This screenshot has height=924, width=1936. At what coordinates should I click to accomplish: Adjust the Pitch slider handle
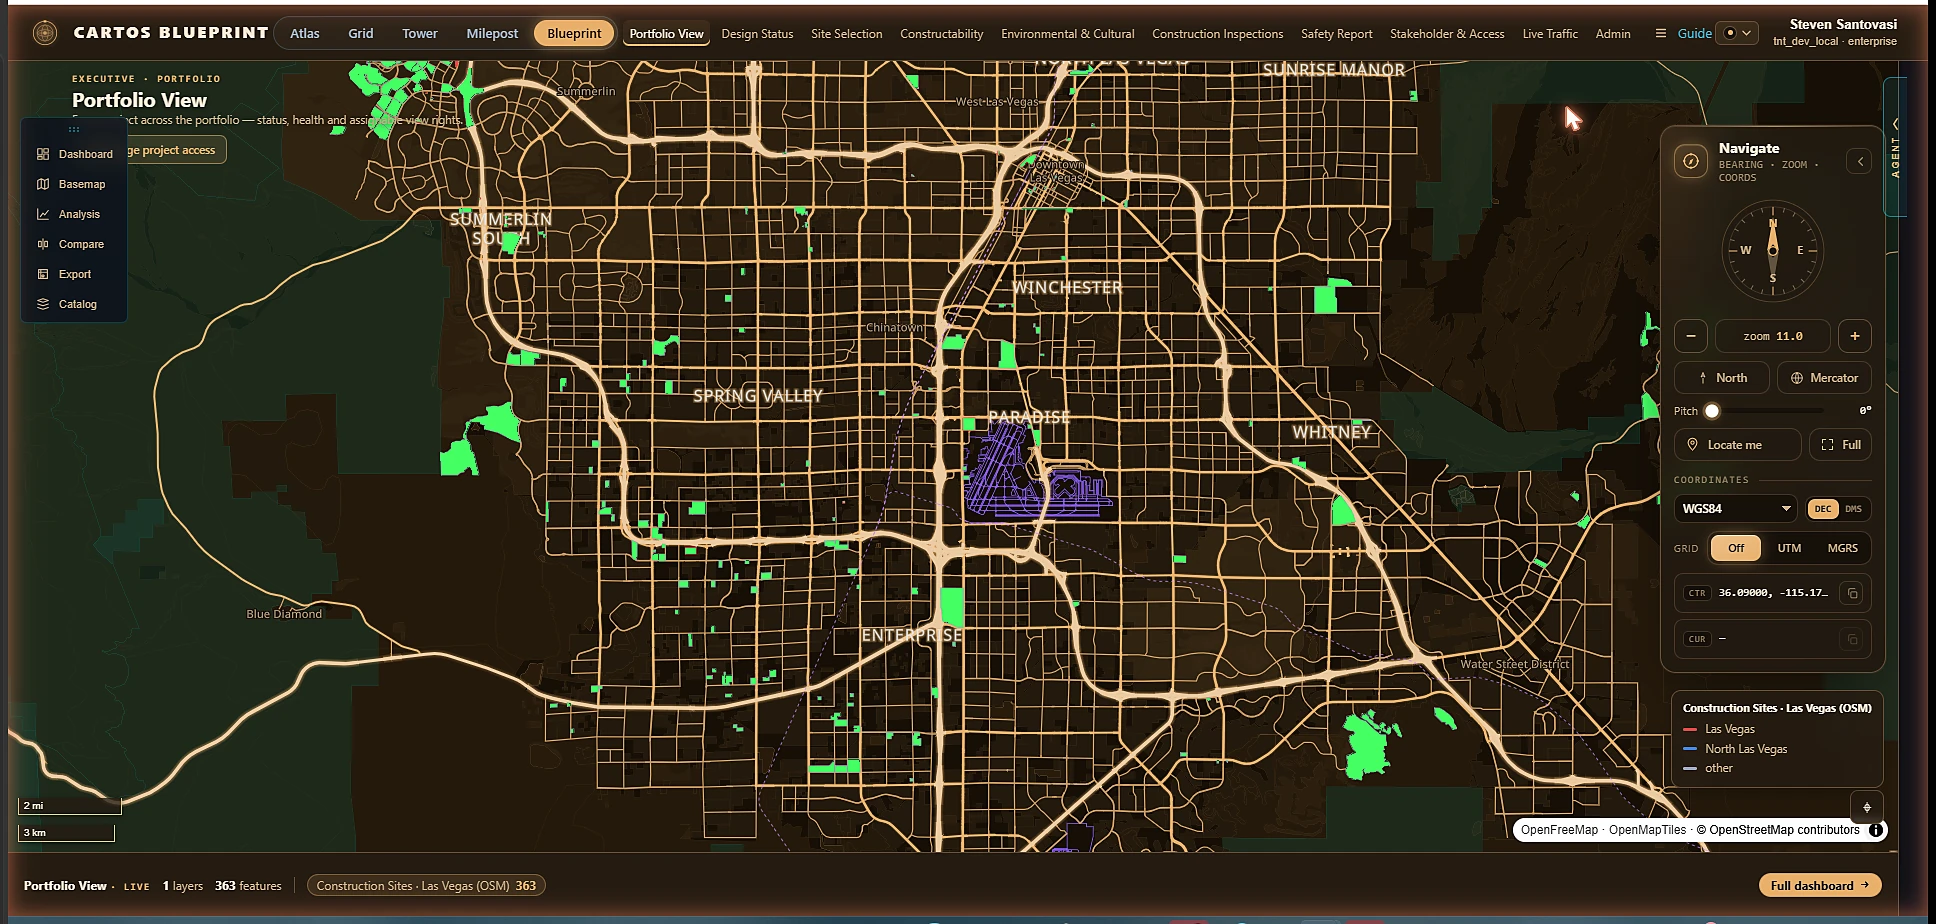[1712, 411]
